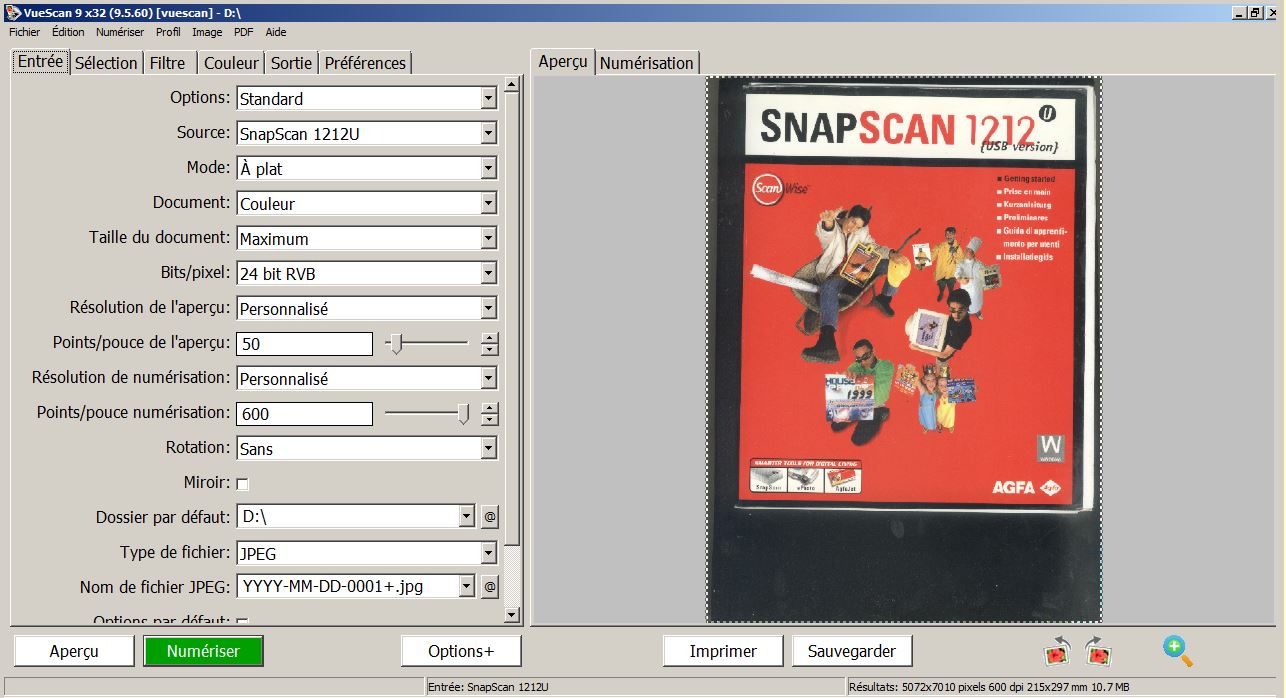The width and height of the screenshot is (1286, 698).
Task: Click the Points/pouce de l'aperçu value field
Action: [304, 344]
